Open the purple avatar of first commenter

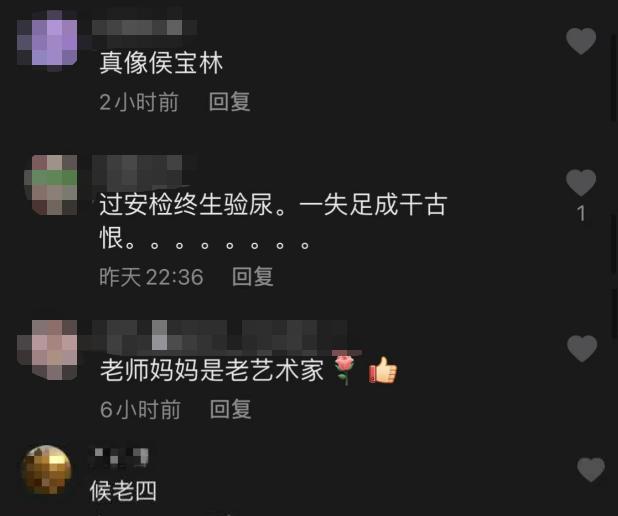[47, 41]
